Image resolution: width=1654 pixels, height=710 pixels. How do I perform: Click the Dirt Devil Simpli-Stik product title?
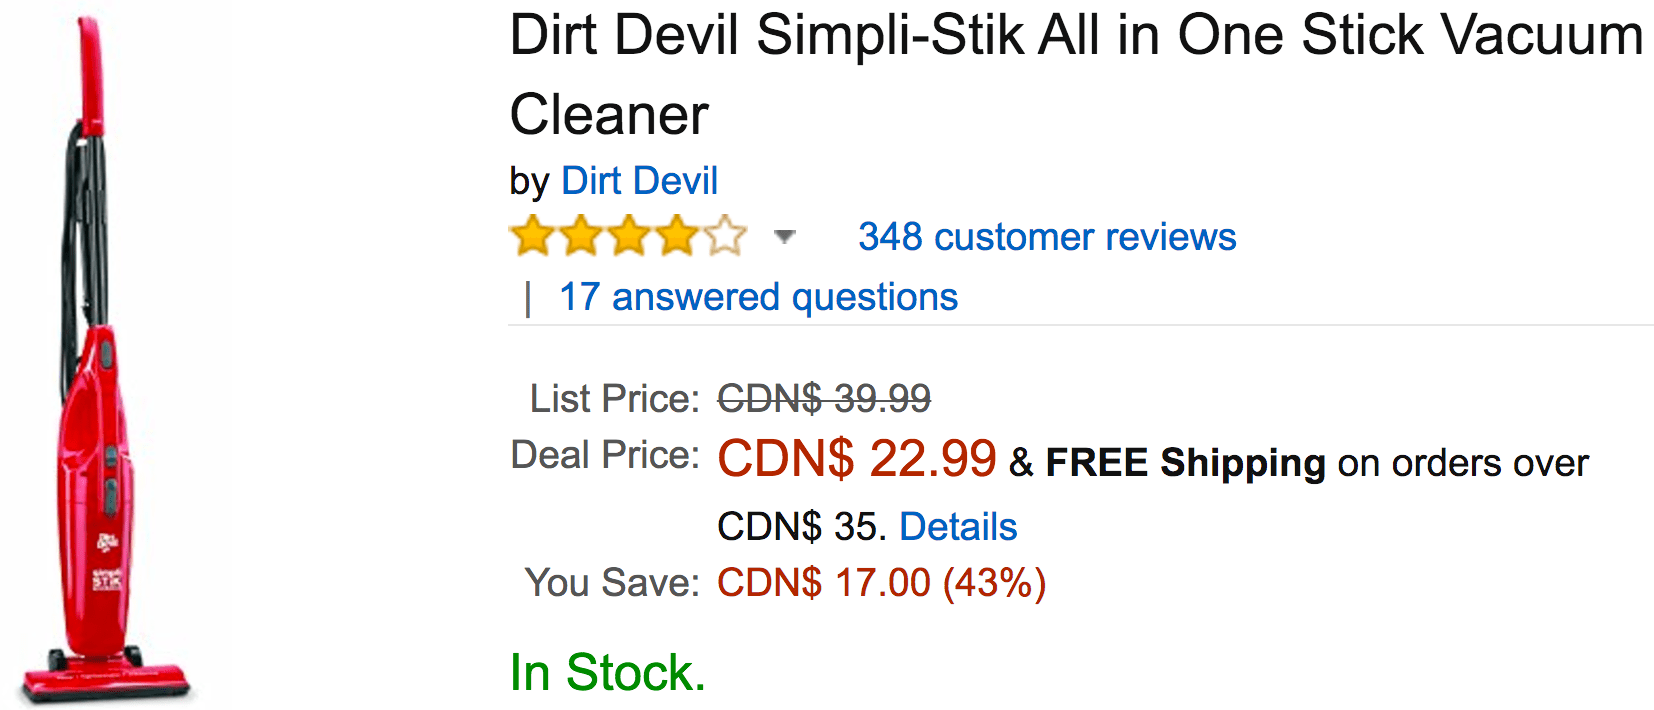coord(1076,75)
